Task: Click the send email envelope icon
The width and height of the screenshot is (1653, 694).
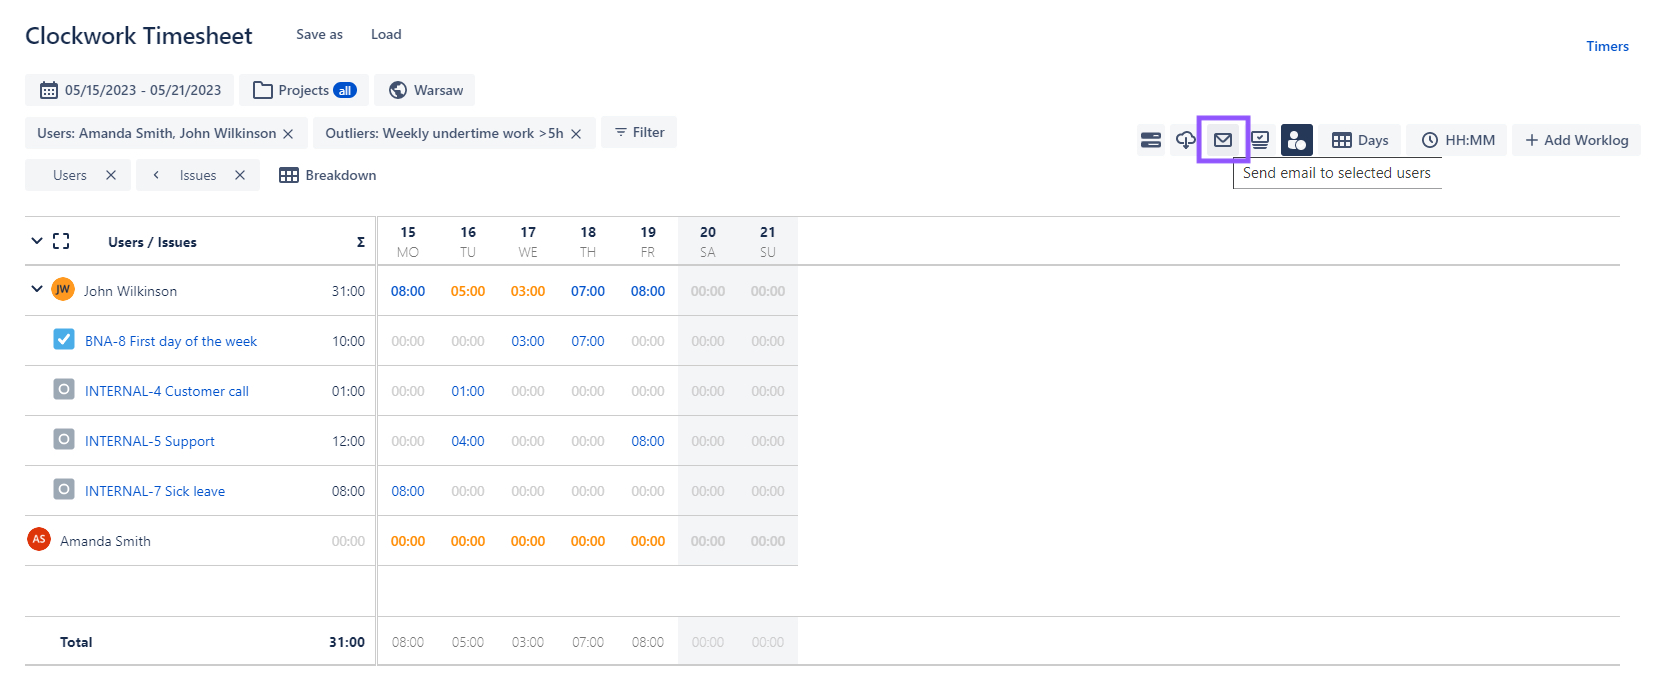Action: 1222,140
